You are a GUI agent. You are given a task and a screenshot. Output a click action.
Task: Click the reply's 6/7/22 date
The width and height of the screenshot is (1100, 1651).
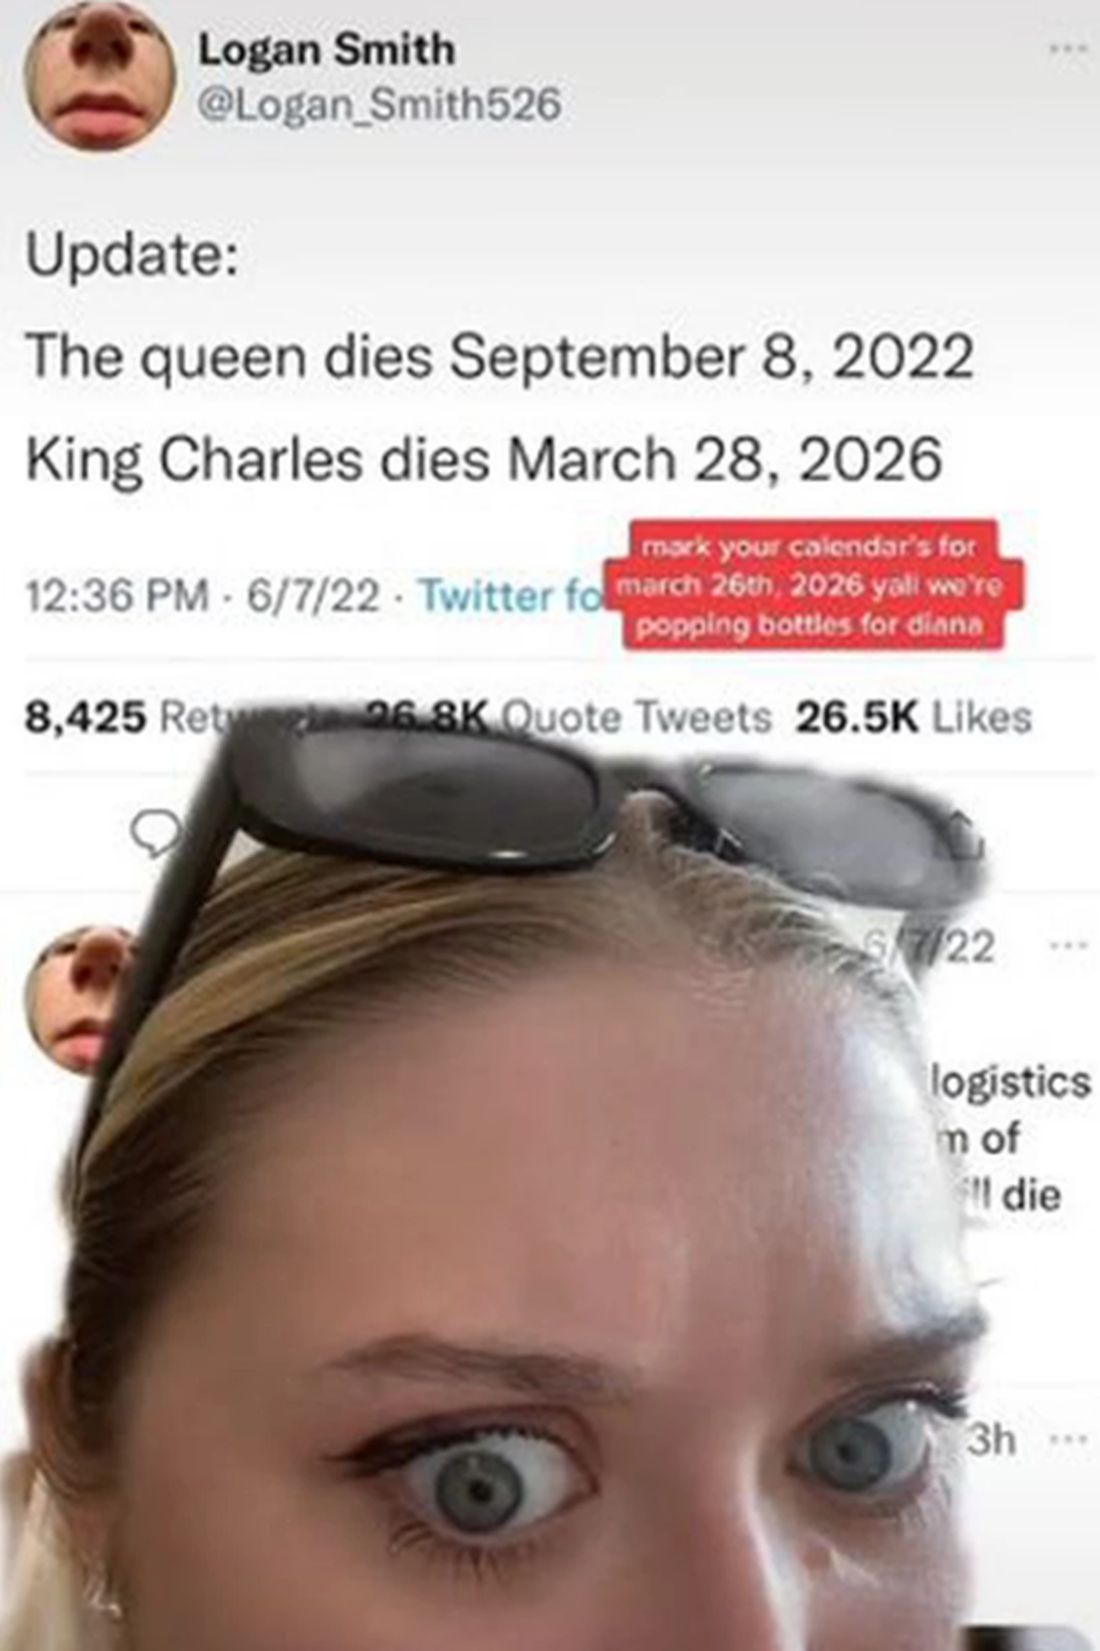[931, 946]
